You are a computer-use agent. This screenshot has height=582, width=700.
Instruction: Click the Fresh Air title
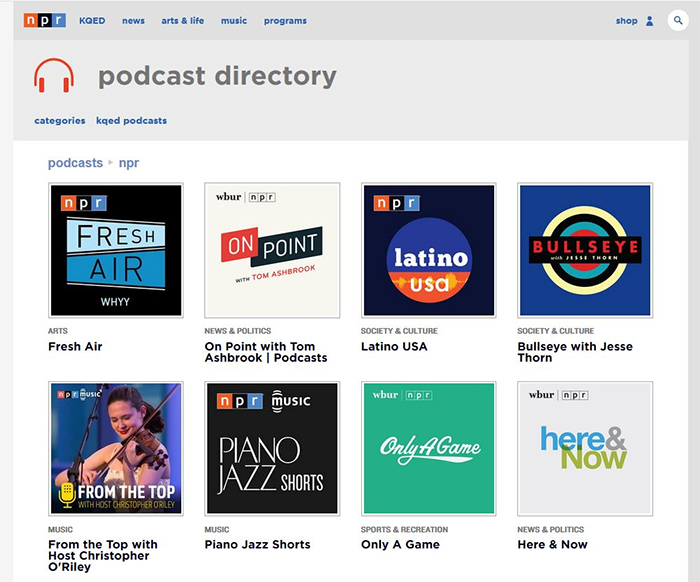pos(75,346)
